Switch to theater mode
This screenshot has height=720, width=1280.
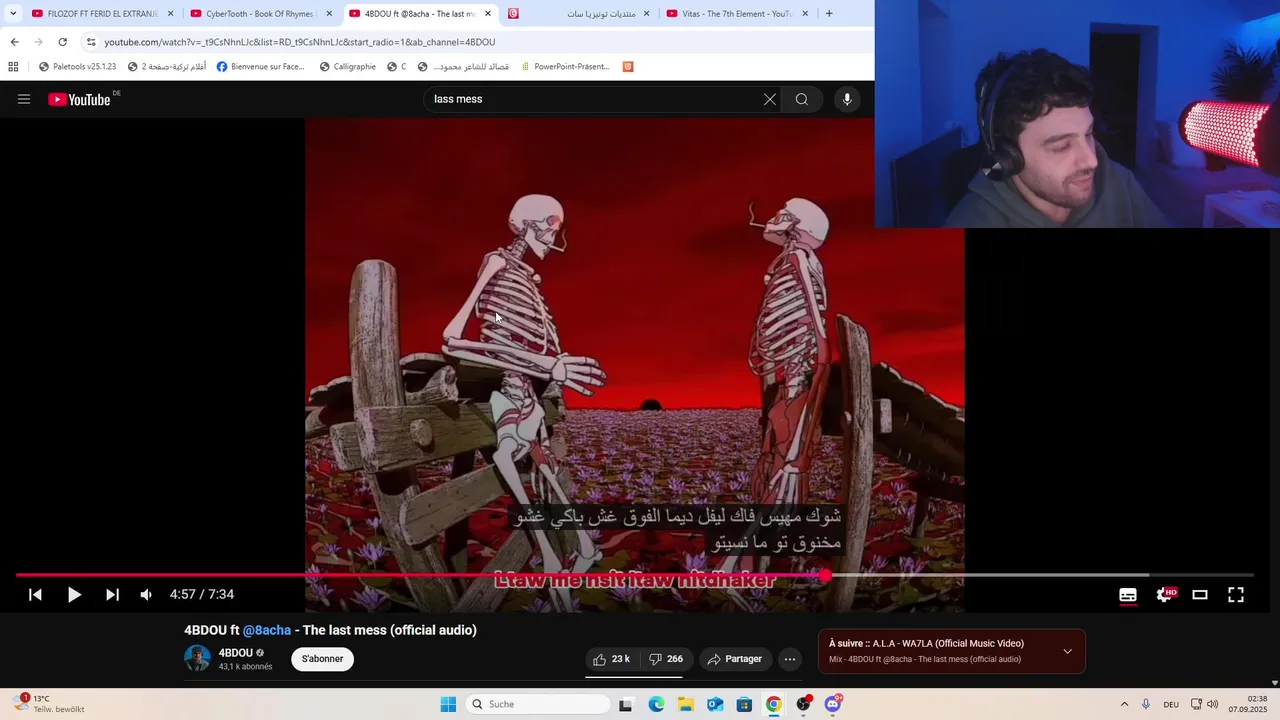pos(1200,594)
